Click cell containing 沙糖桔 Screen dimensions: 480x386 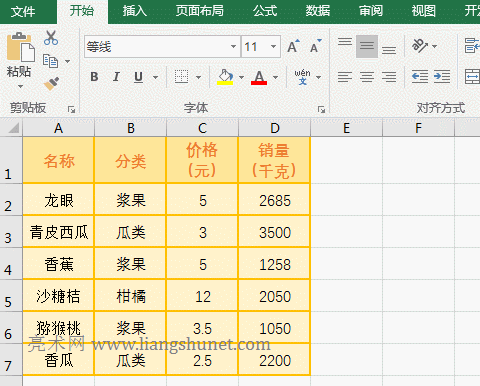click(x=58, y=296)
